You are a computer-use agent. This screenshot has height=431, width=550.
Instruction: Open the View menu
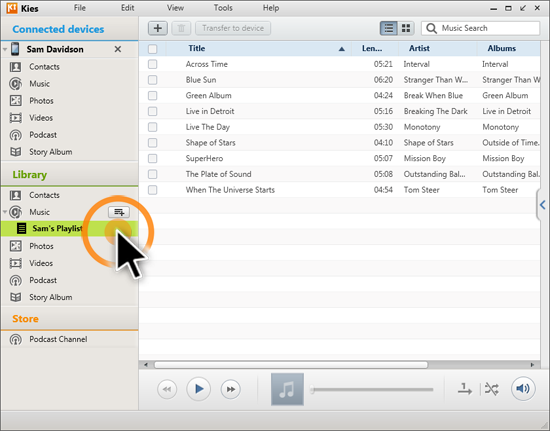point(175,8)
